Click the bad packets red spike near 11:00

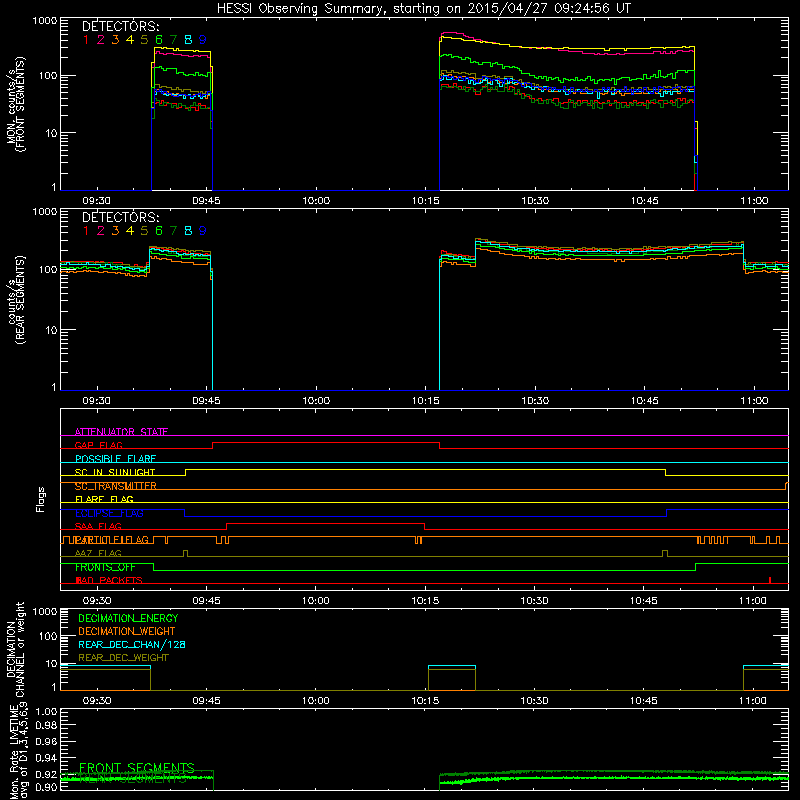(770, 580)
